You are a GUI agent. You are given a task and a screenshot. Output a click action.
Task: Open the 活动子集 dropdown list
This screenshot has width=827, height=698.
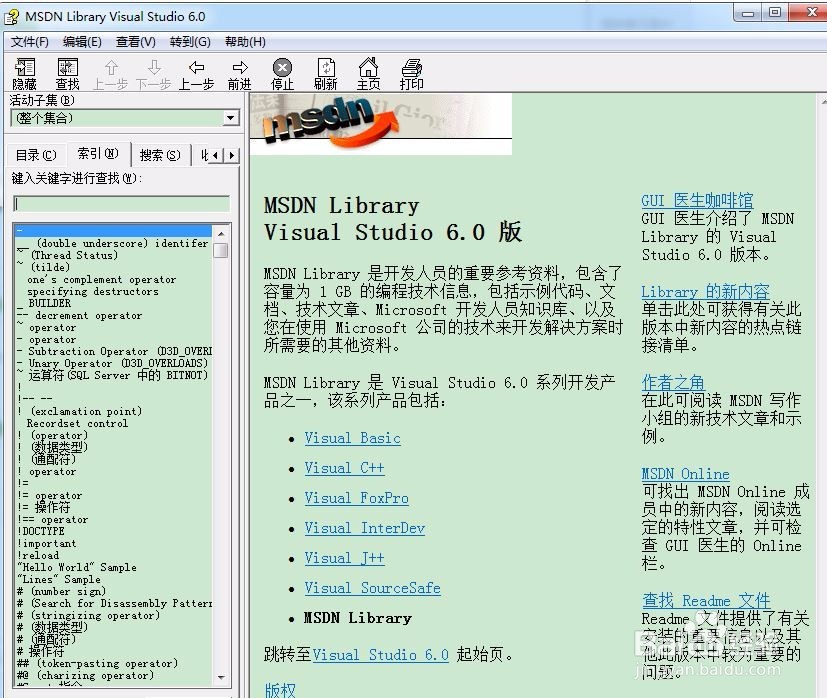coord(230,118)
